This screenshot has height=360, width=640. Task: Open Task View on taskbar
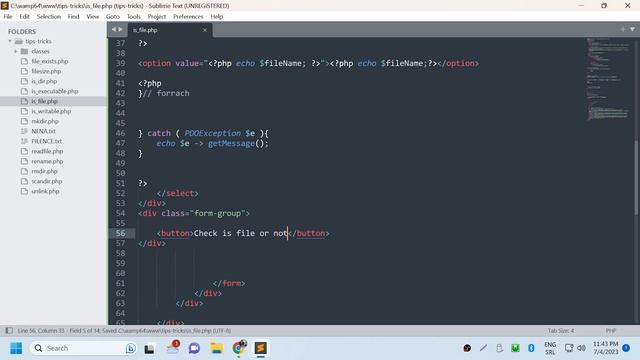coord(149,349)
